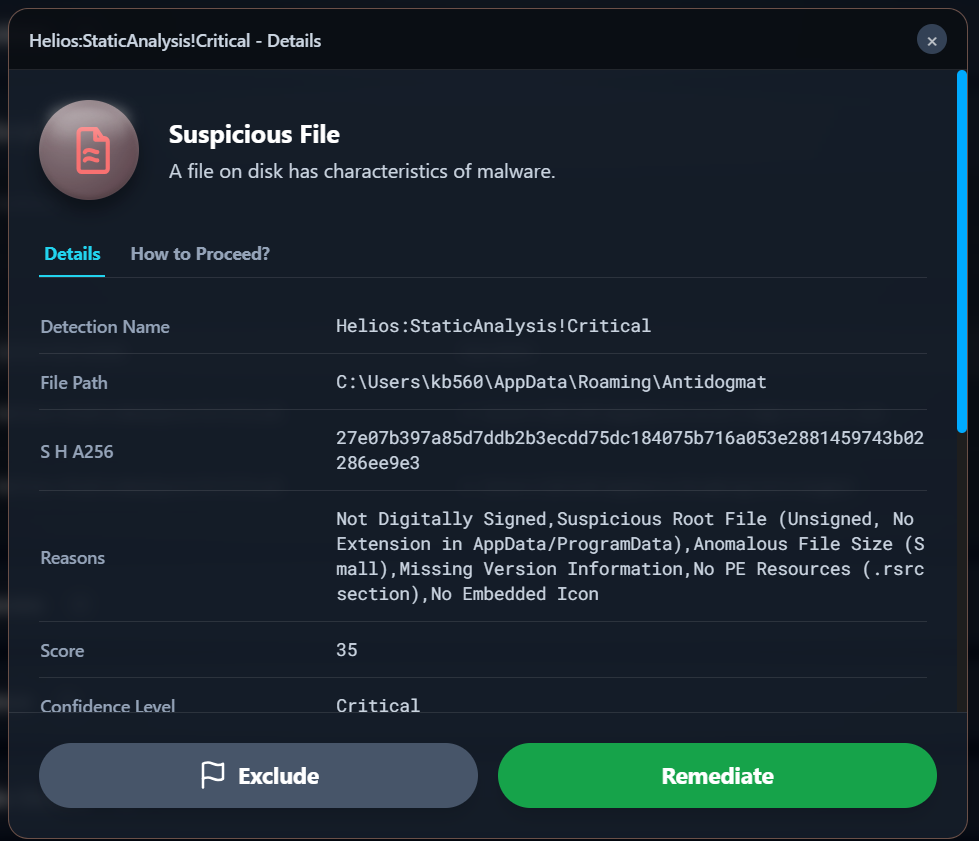
Task: Click the malware characteristics description text
Action: point(362,172)
